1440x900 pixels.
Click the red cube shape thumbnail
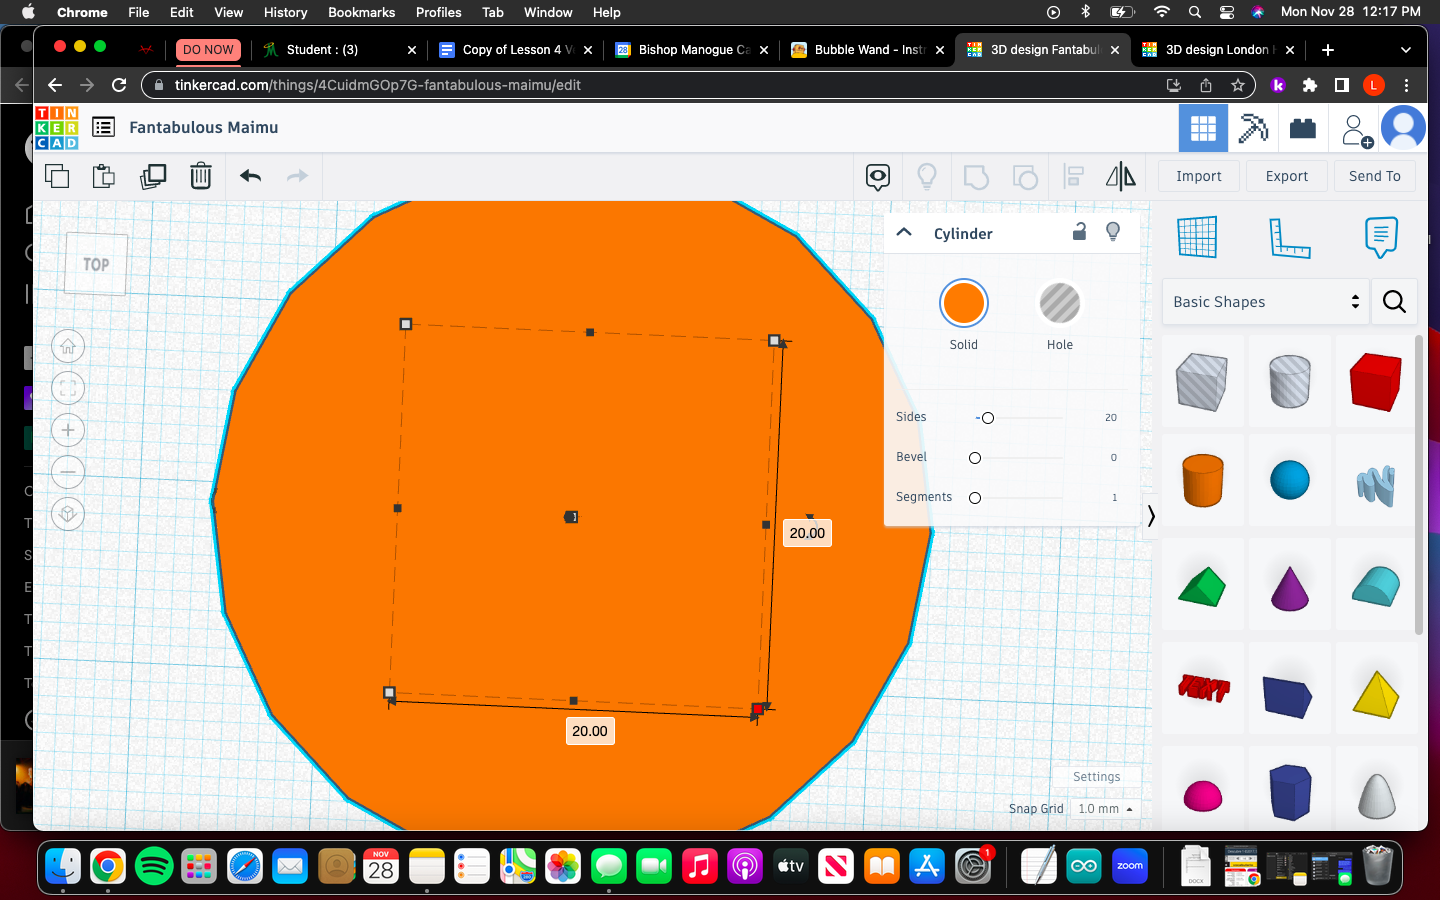1375,381
